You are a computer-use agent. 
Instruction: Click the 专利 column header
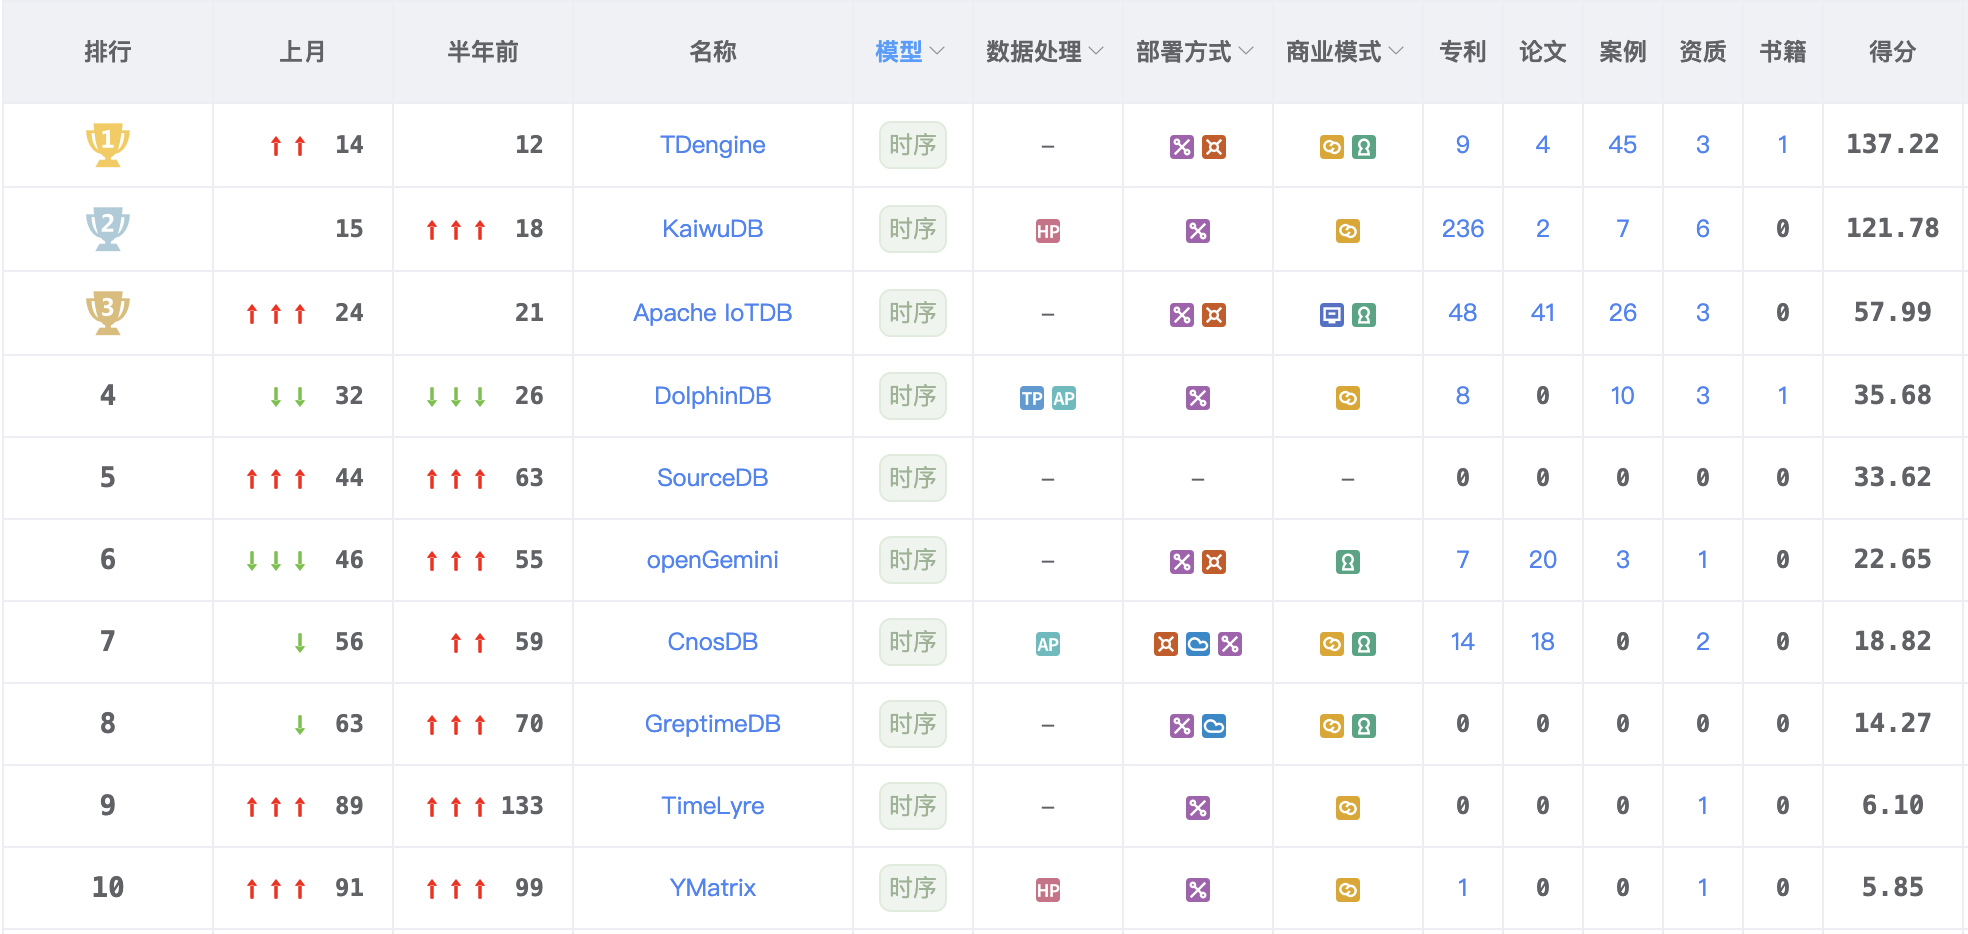1463,52
